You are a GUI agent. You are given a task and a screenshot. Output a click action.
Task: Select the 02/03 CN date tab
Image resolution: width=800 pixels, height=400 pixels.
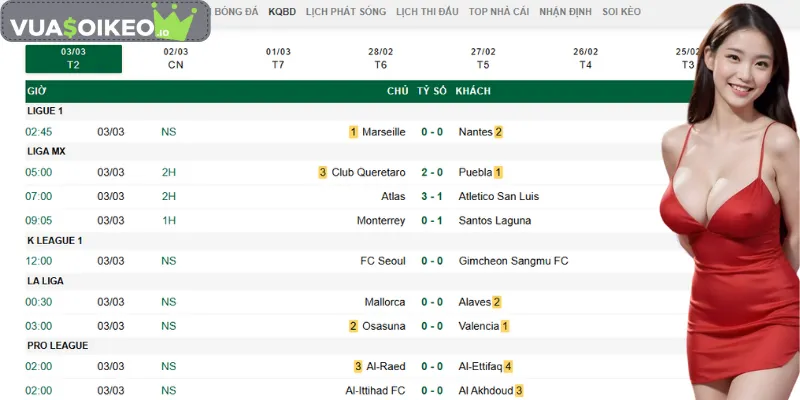[176, 58]
